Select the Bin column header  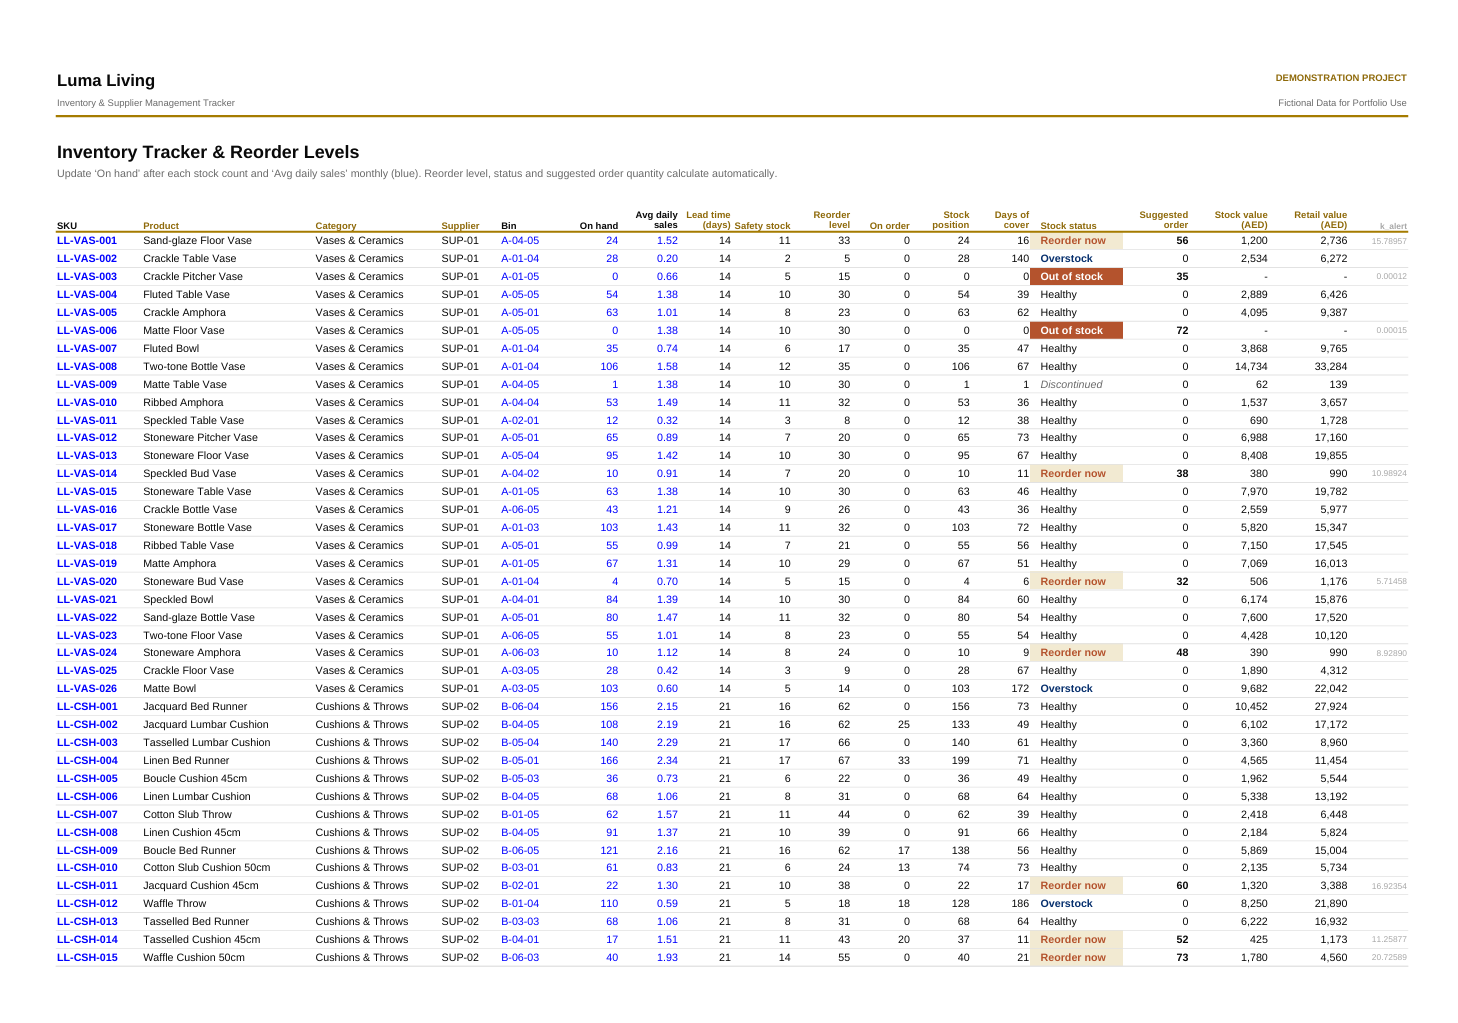(509, 226)
